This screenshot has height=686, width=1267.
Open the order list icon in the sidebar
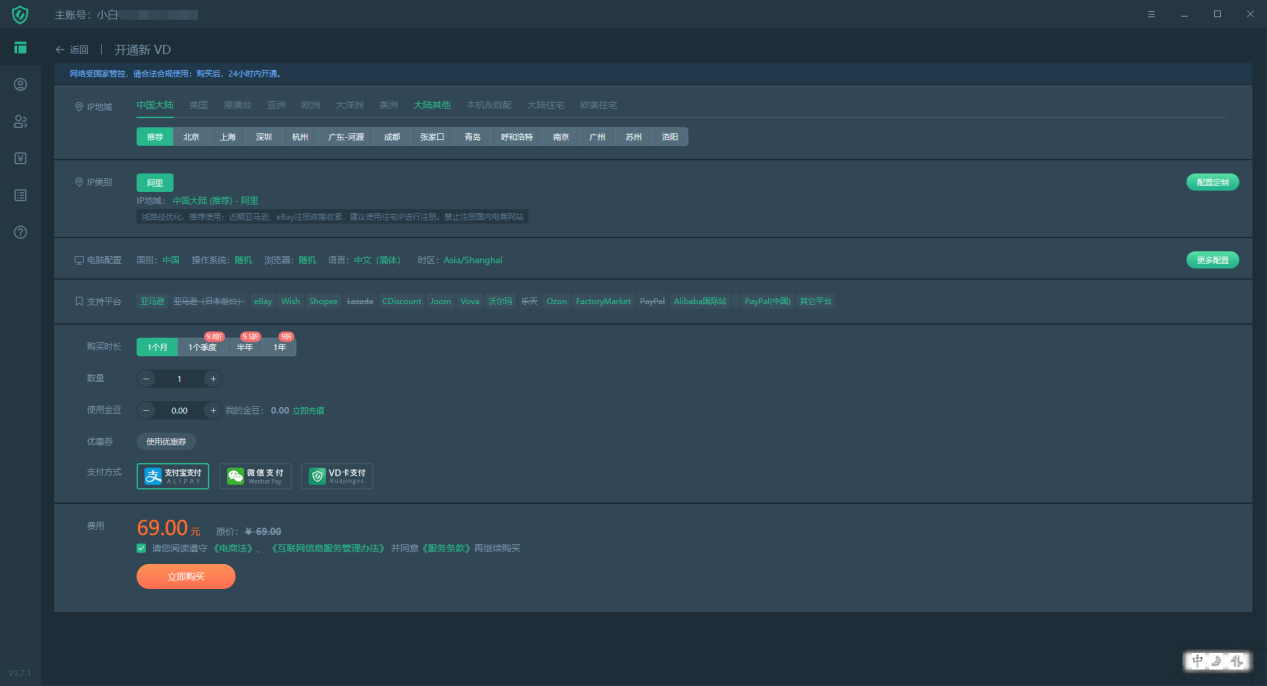[x=20, y=195]
